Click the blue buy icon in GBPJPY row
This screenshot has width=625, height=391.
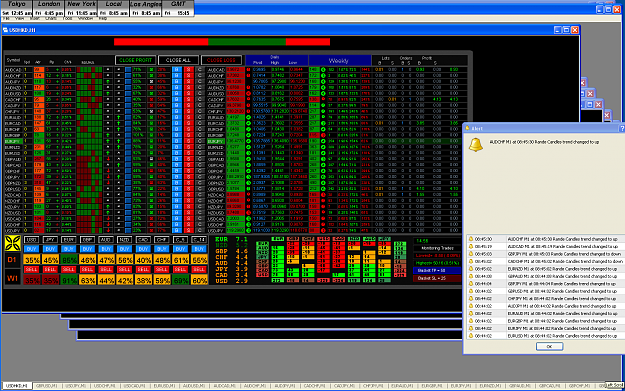pos(177,177)
